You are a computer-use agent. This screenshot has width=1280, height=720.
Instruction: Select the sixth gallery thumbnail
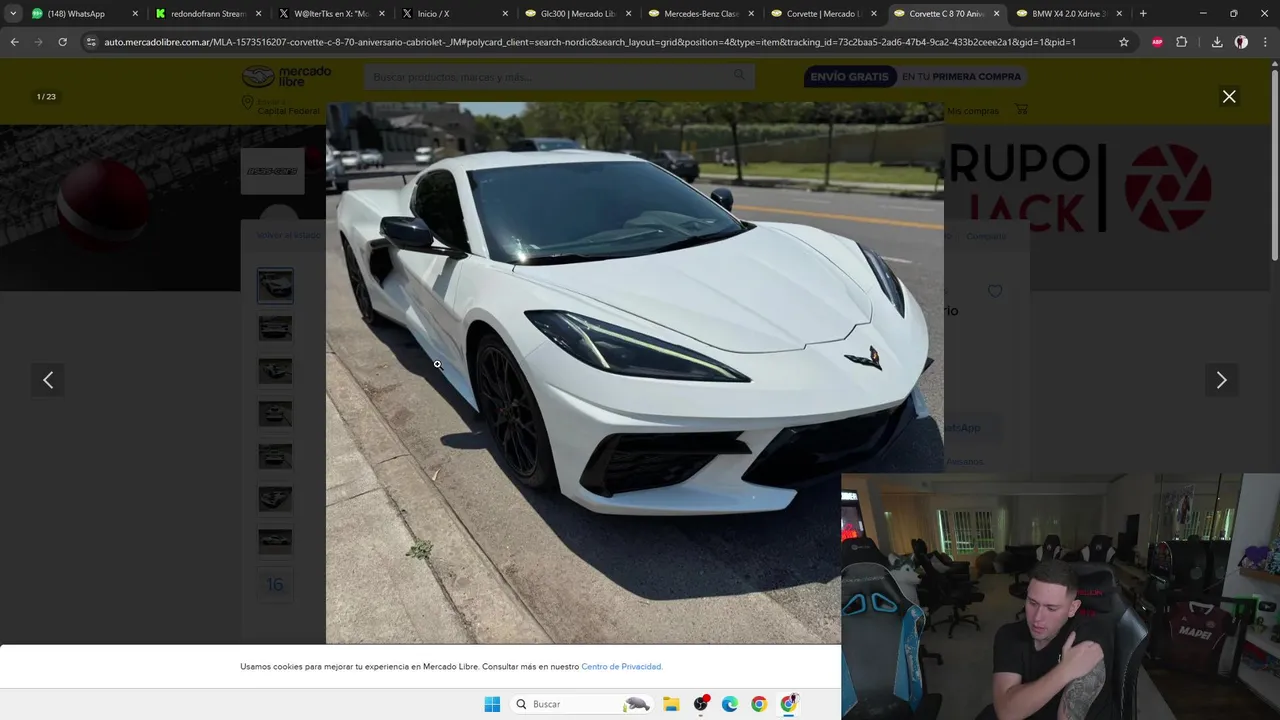pyautogui.click(x=275, y=499)
